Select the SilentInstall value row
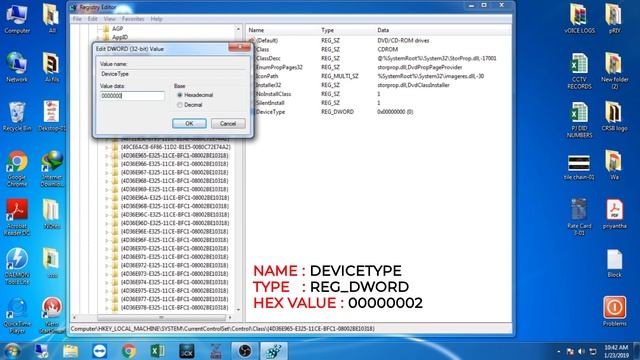This screenshot has width=640, height=360. [x=270, y=103]
